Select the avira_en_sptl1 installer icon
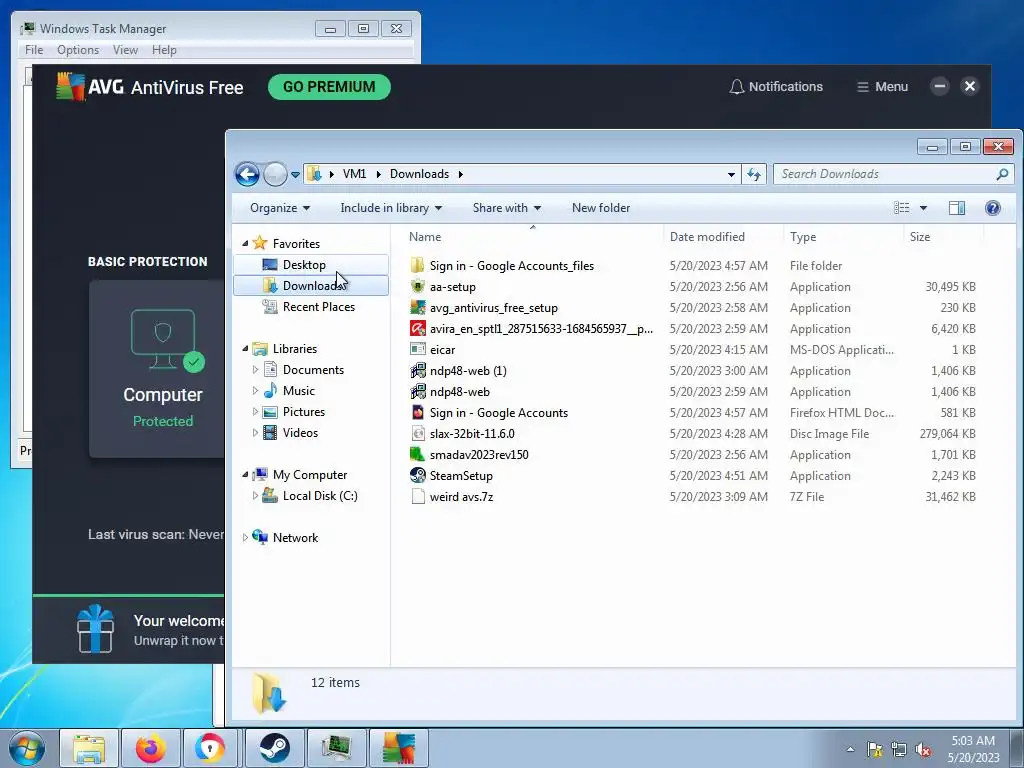 (x=418, y=328)
